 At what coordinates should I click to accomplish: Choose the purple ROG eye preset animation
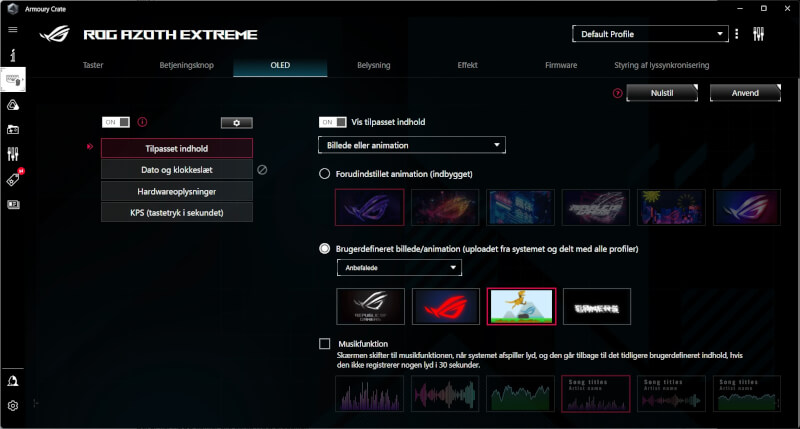pos(369,207)
